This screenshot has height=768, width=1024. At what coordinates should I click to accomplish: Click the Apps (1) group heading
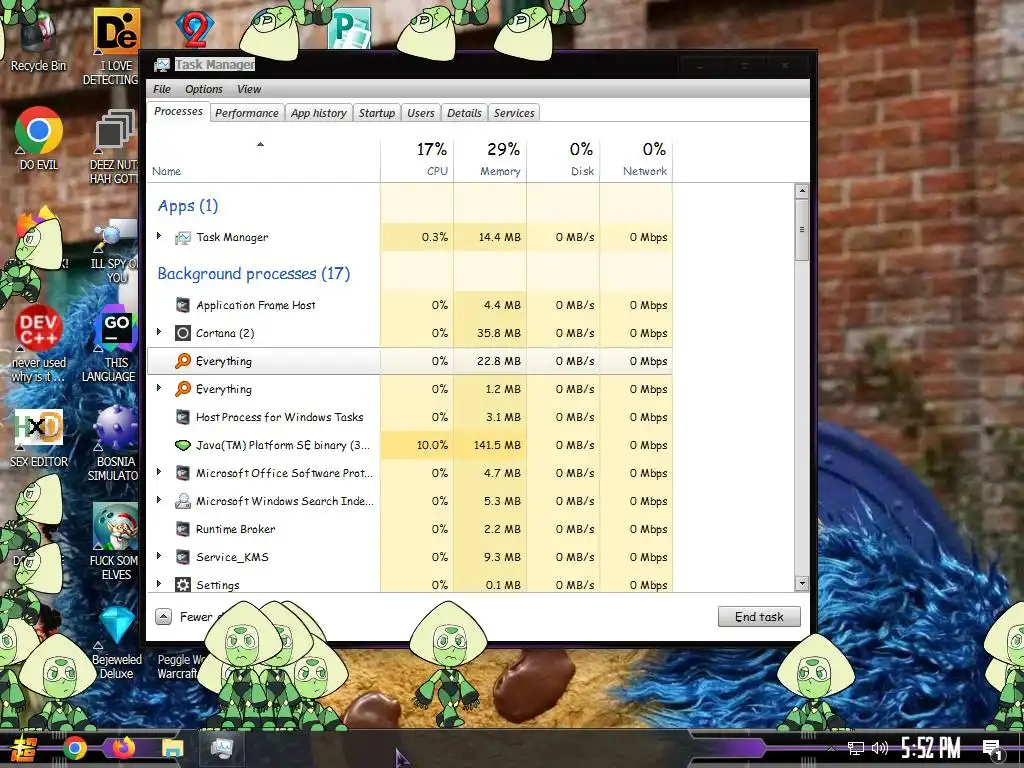point(188,206)
